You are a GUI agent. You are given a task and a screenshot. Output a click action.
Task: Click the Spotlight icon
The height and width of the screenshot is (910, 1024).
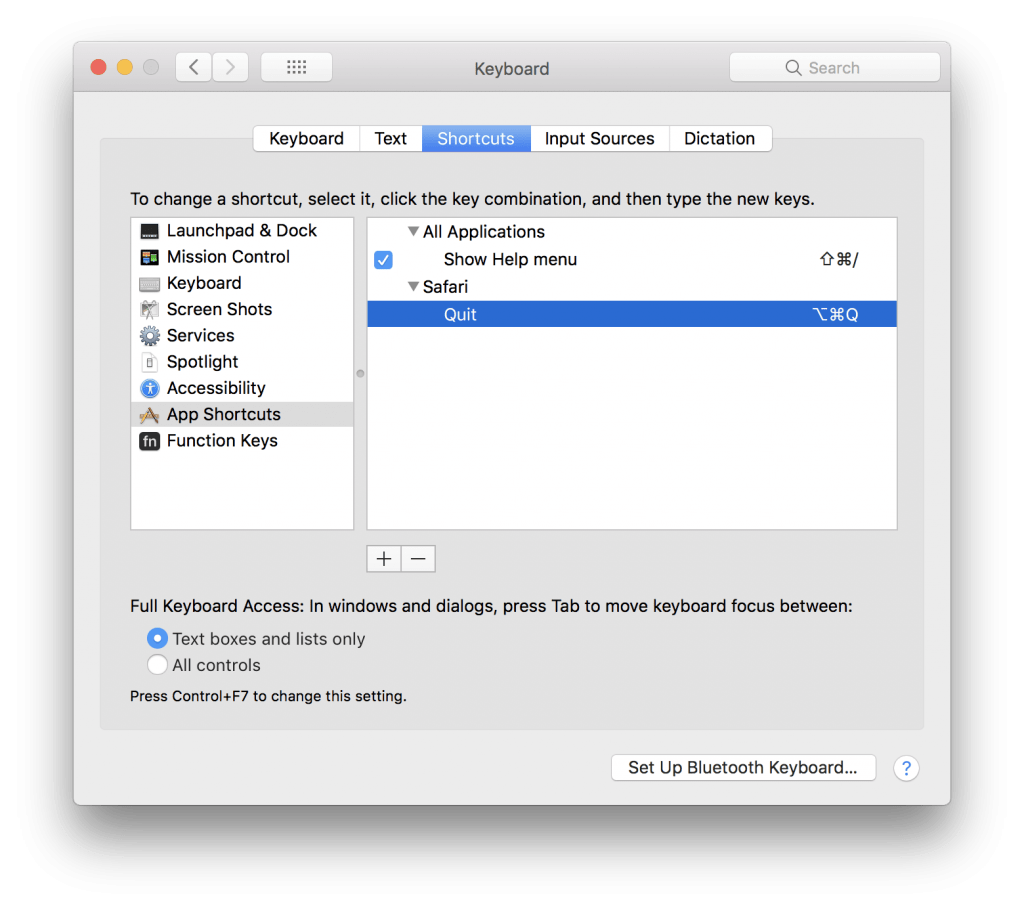pyautogui.click(x=150, y=362)
